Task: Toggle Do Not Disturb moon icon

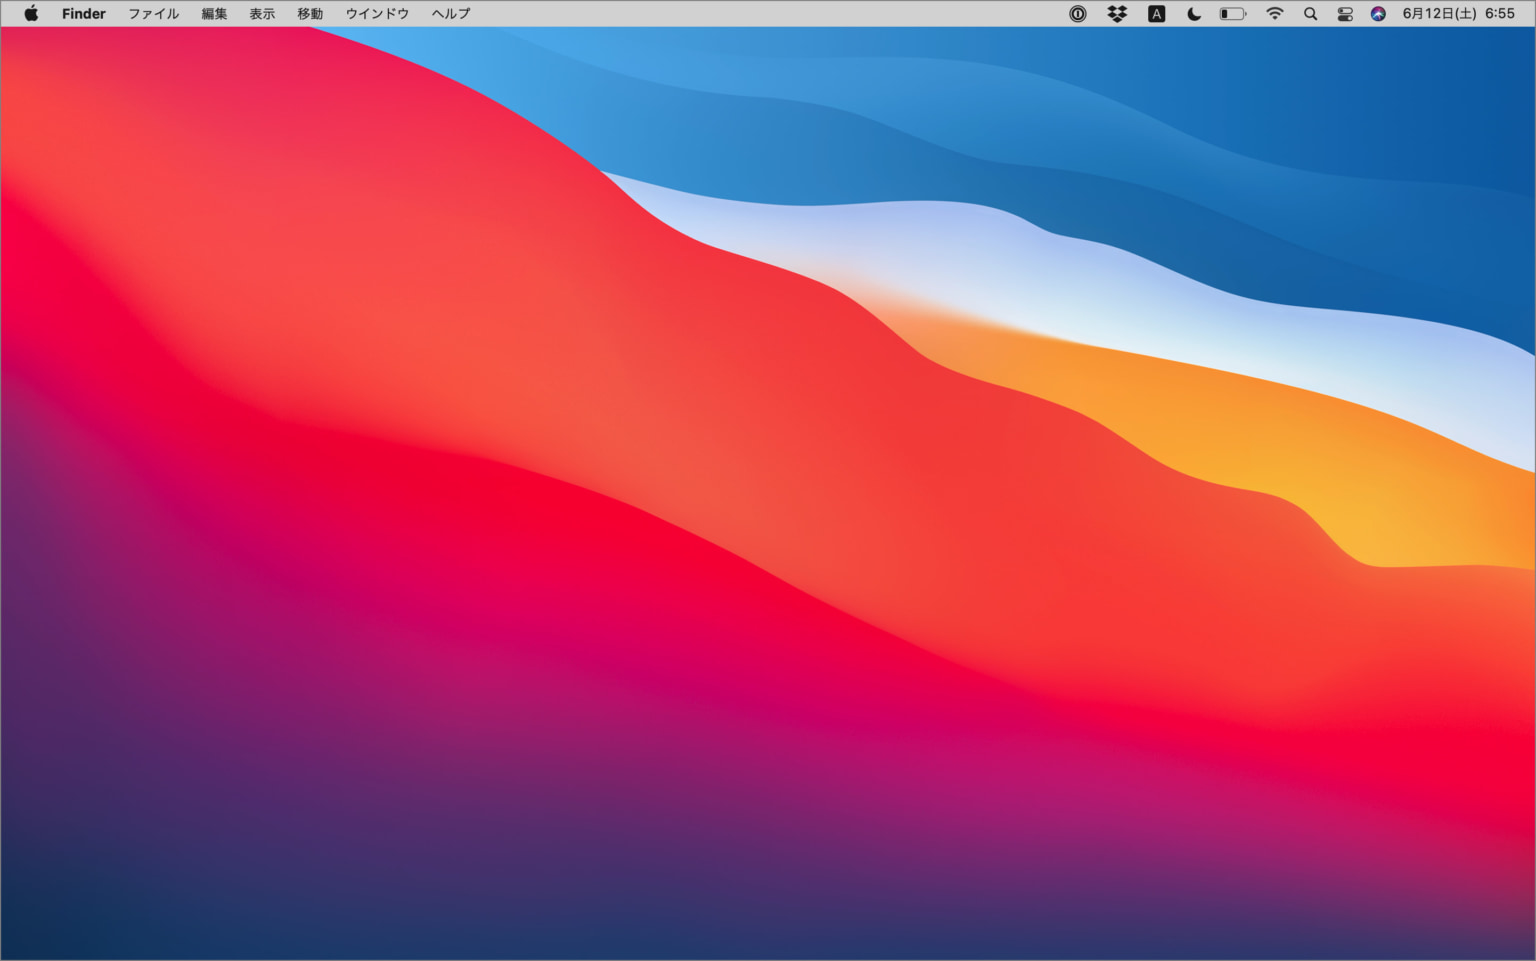Action: click(x=1194, y=14)
